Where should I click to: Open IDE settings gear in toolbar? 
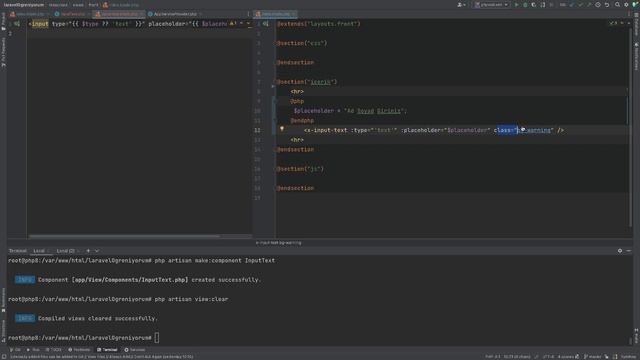pyautogui.click(x=626, y=5)
